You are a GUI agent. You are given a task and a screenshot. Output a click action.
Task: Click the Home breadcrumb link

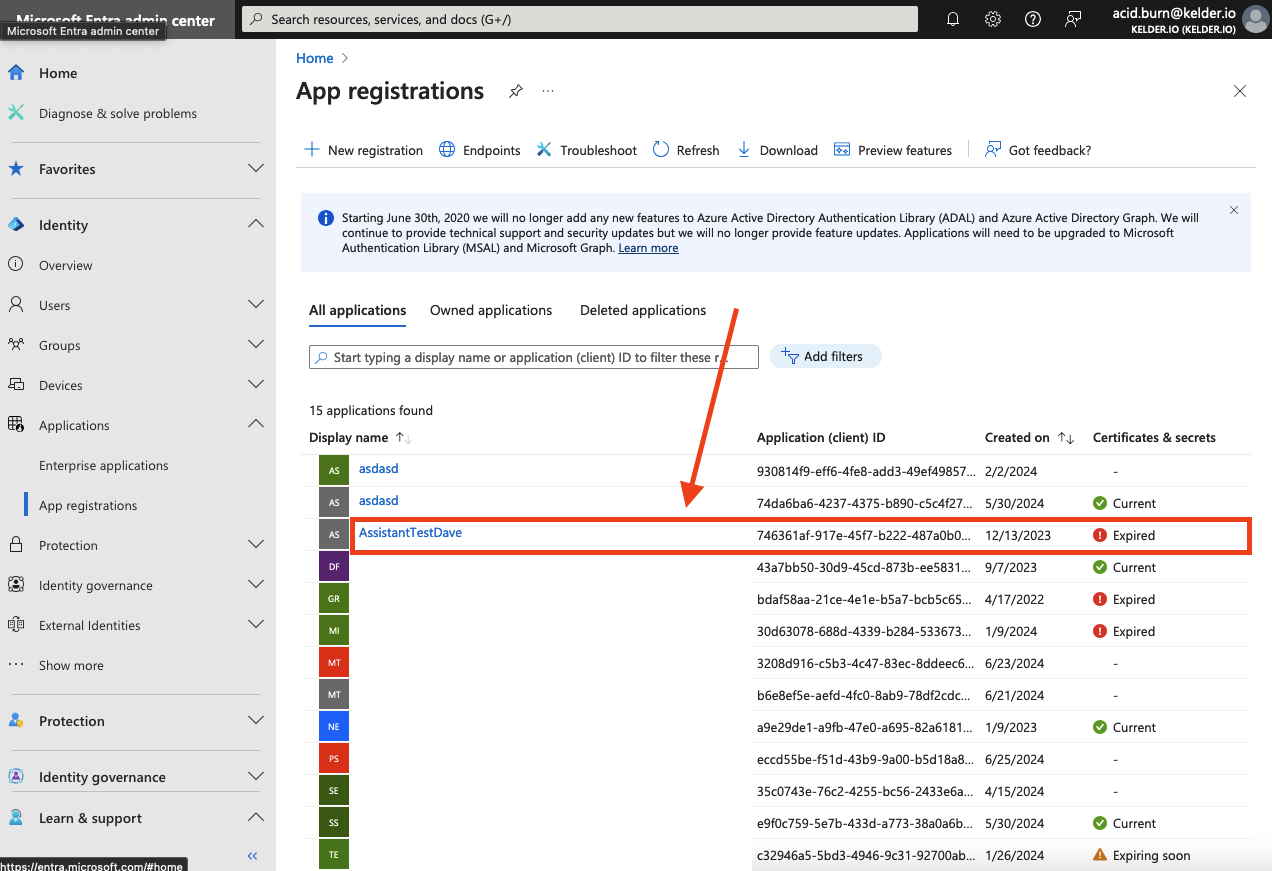click(x=315, y=58)
